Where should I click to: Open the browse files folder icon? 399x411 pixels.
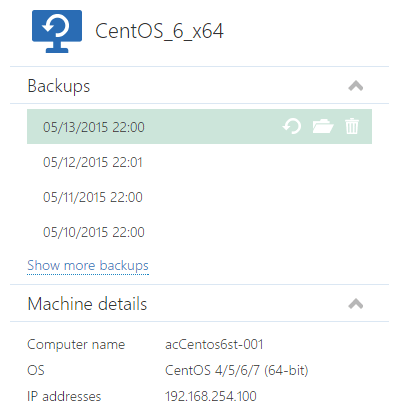tap(323, 126)
